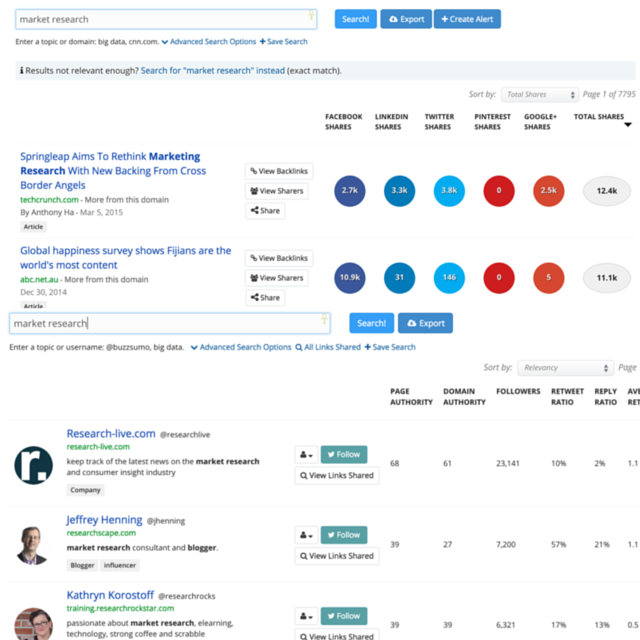The height and width of the screenshot is (640, 640).
Task: Click View Backlinks for Fijians article
Action: (x=279, y=258)
